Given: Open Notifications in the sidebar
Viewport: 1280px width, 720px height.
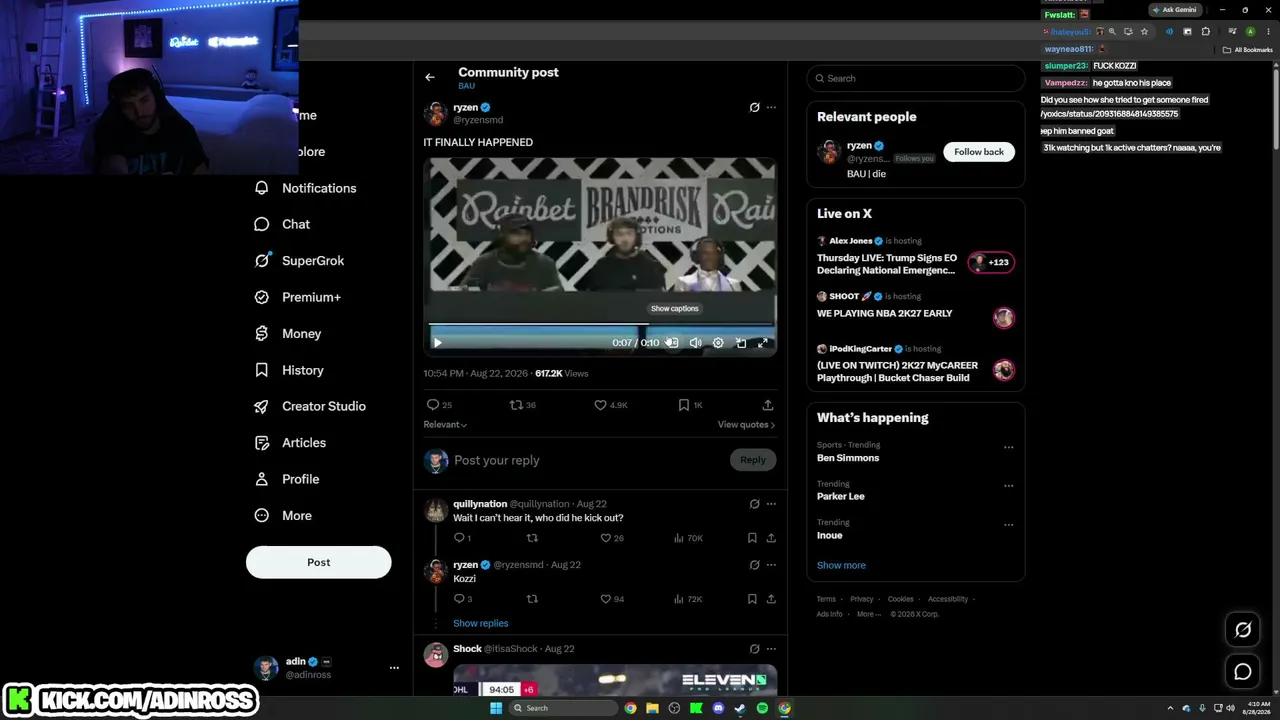Looking at the screenshot, I should [305, 188].
